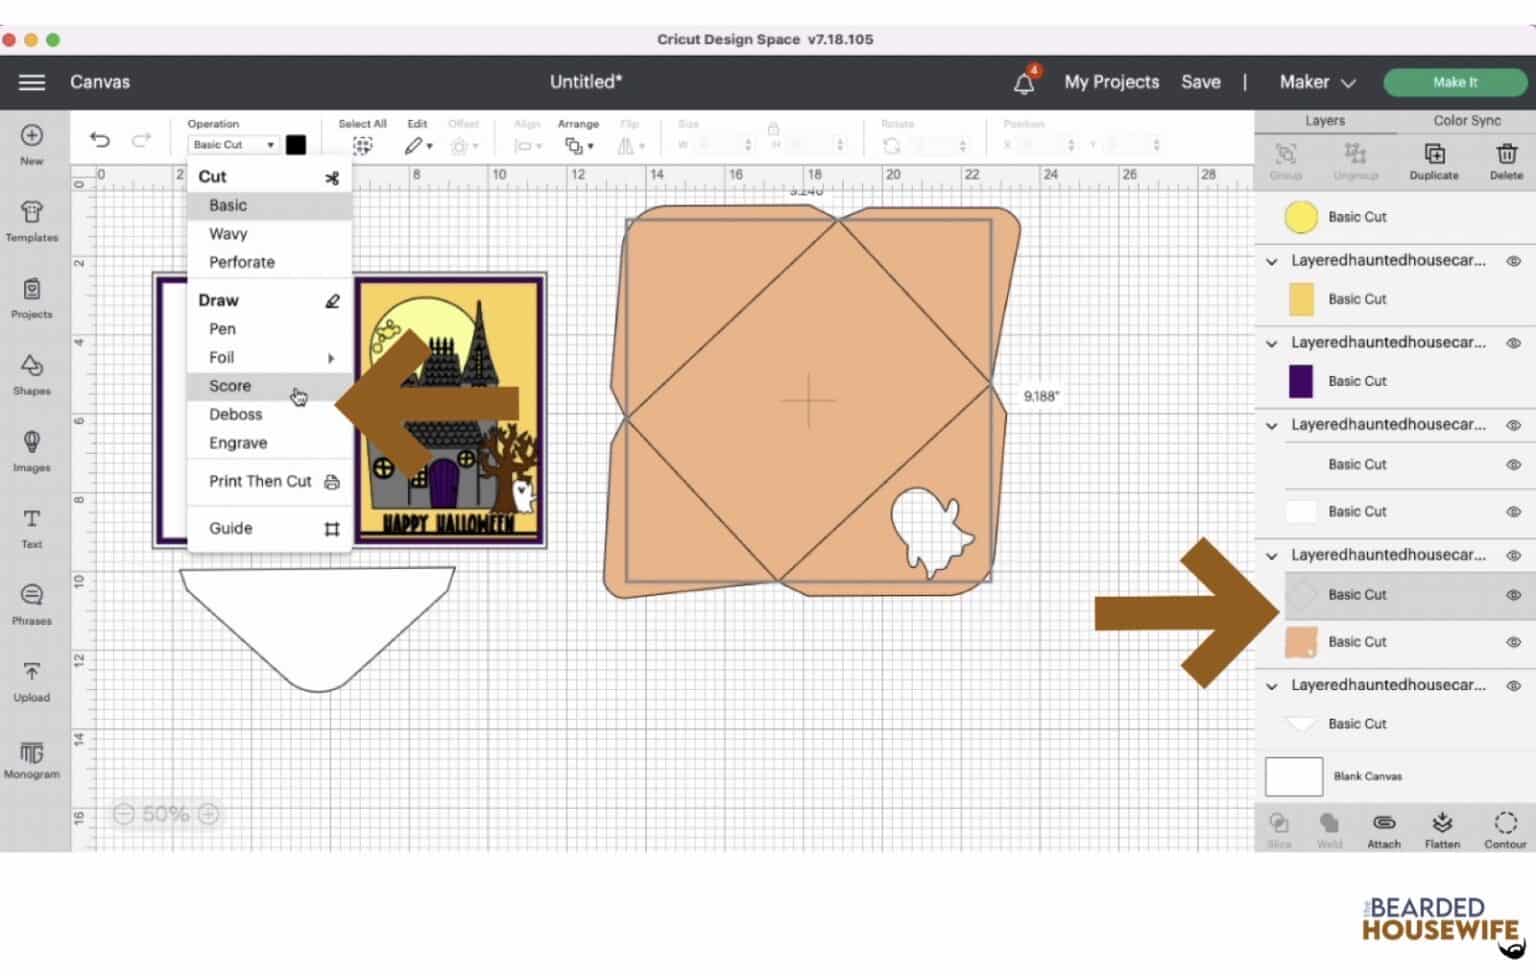Open the Shapes tool
Viewport: 1536px width, 976px height.
click(31, 373)
